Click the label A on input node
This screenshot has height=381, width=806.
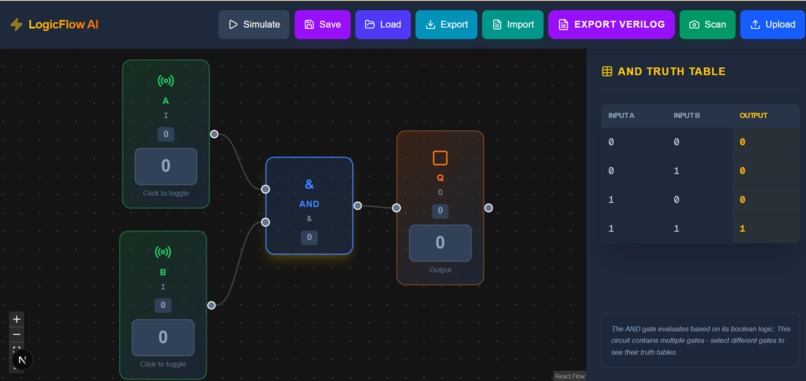pos(166,101)
